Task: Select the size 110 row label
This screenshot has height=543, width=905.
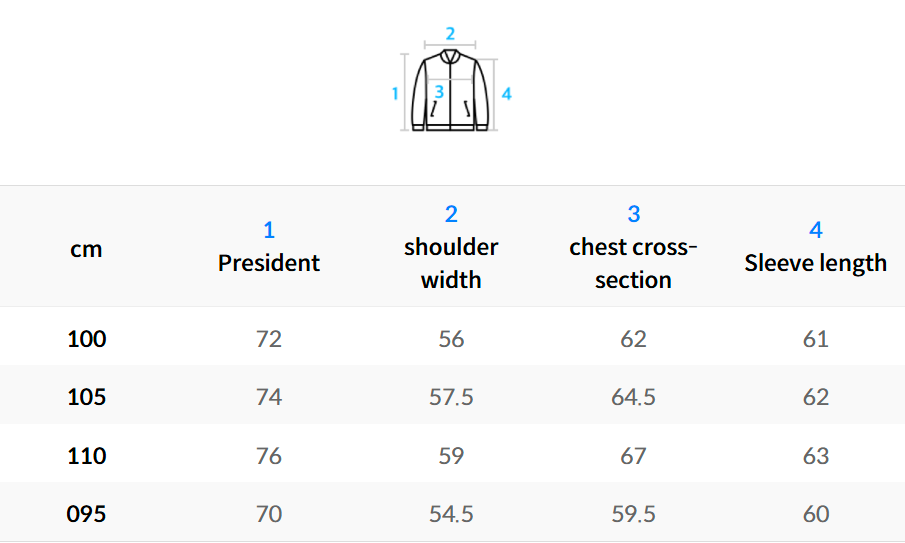Action: [86, 456]
